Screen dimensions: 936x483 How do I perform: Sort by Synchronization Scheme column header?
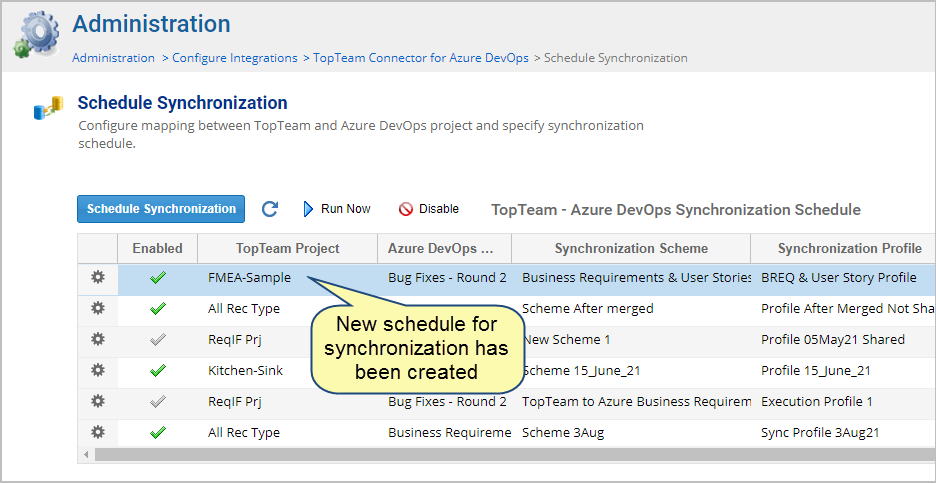631,248
